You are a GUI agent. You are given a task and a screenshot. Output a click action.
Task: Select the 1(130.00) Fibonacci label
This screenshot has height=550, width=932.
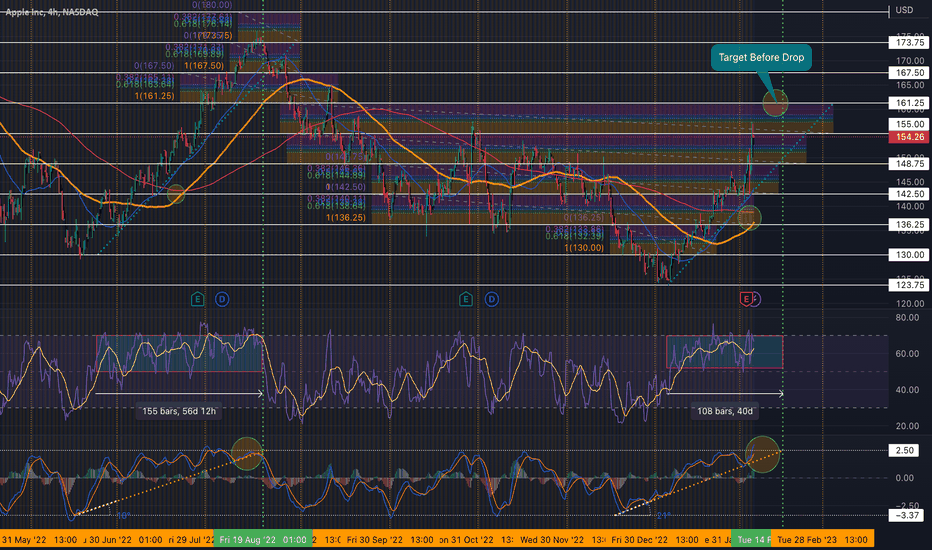tap(584, 247)
